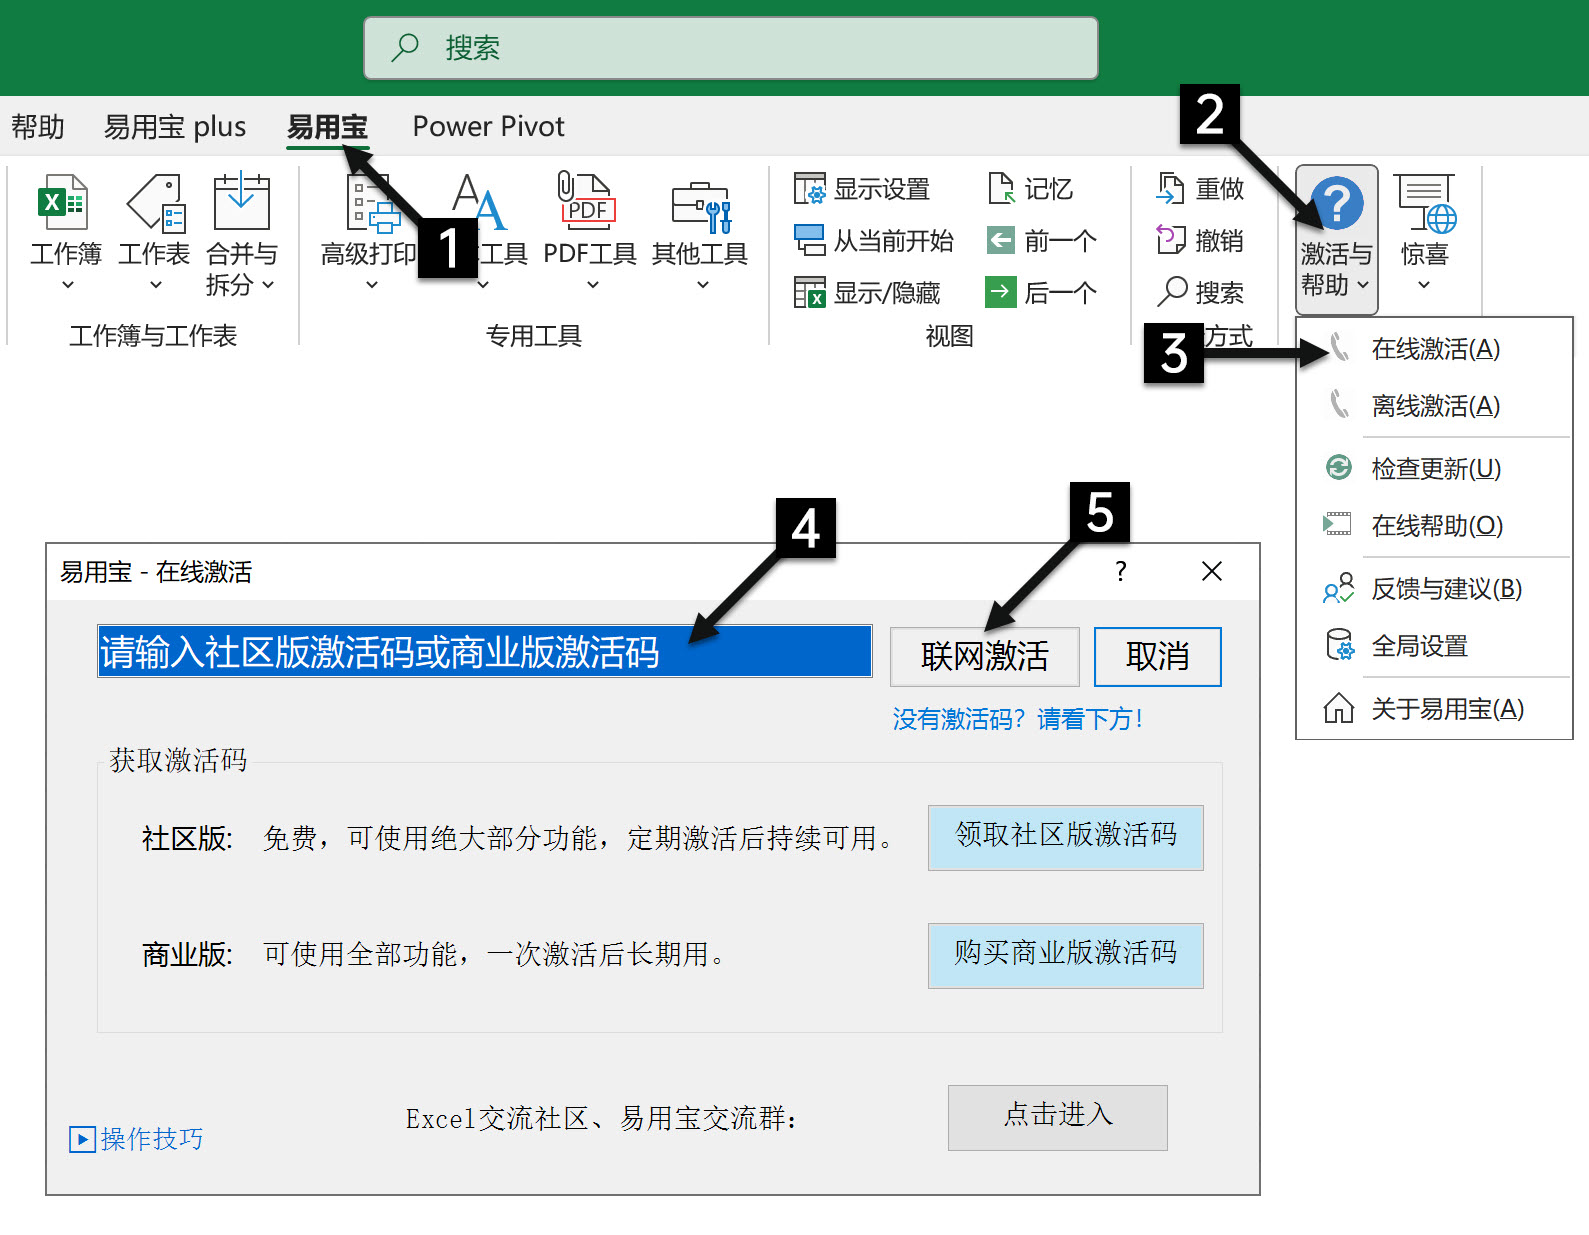Open 反馈与建议(B) menu entry
The width and height of the screenshot is (1589, 1235).
(1435, 589)
